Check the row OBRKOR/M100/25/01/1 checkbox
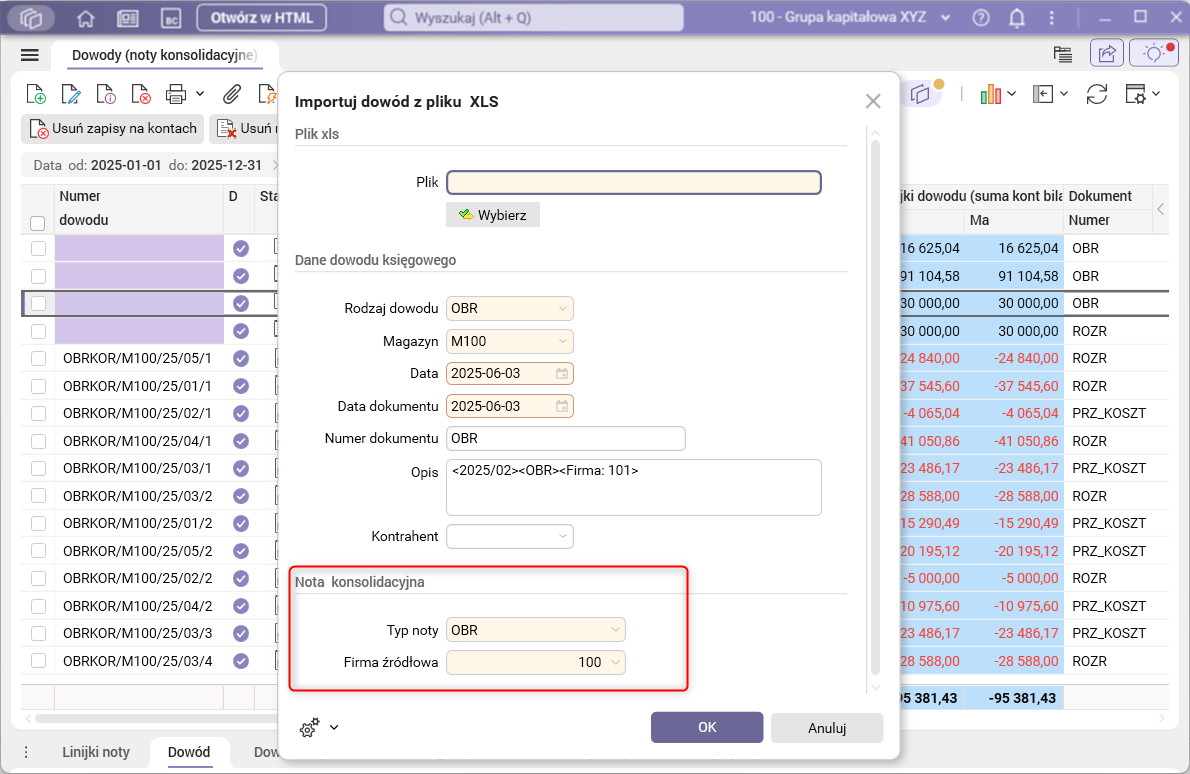 [38, 386]
